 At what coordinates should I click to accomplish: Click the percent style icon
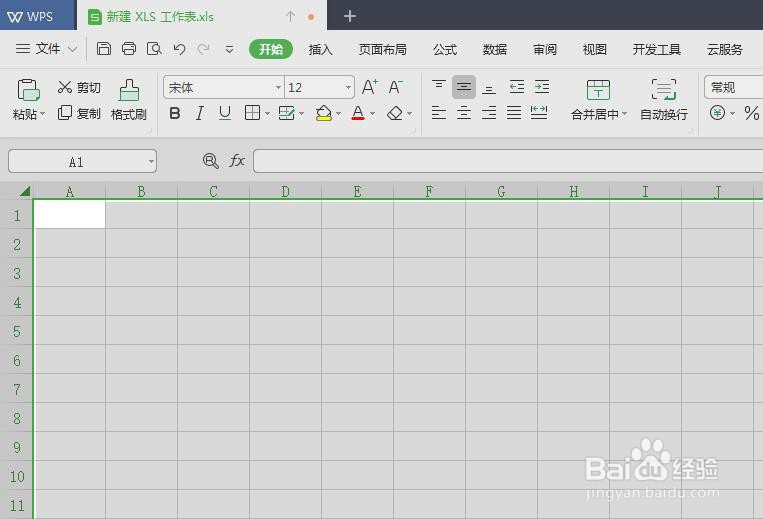coord(751,113)
